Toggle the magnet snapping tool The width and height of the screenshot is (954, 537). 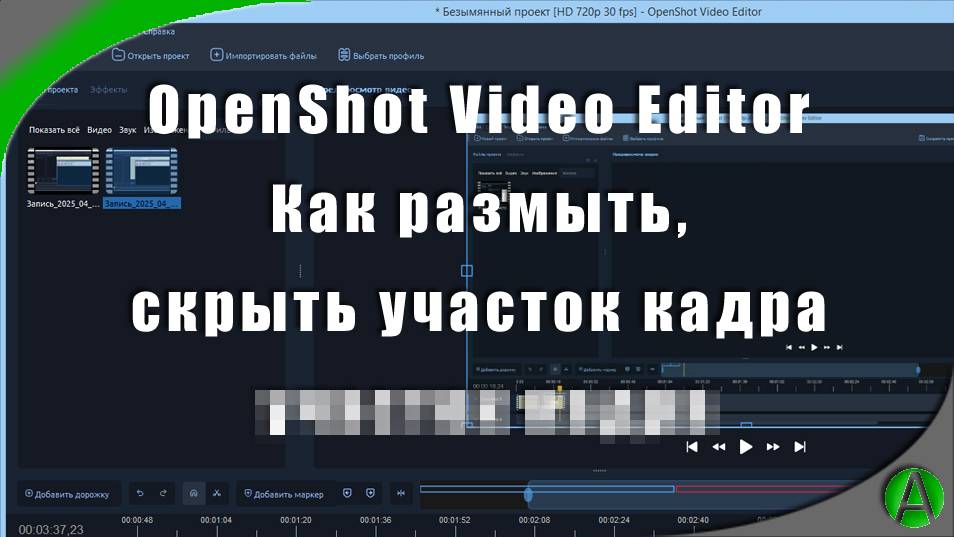pyautogui.click(x=193, y=493)
